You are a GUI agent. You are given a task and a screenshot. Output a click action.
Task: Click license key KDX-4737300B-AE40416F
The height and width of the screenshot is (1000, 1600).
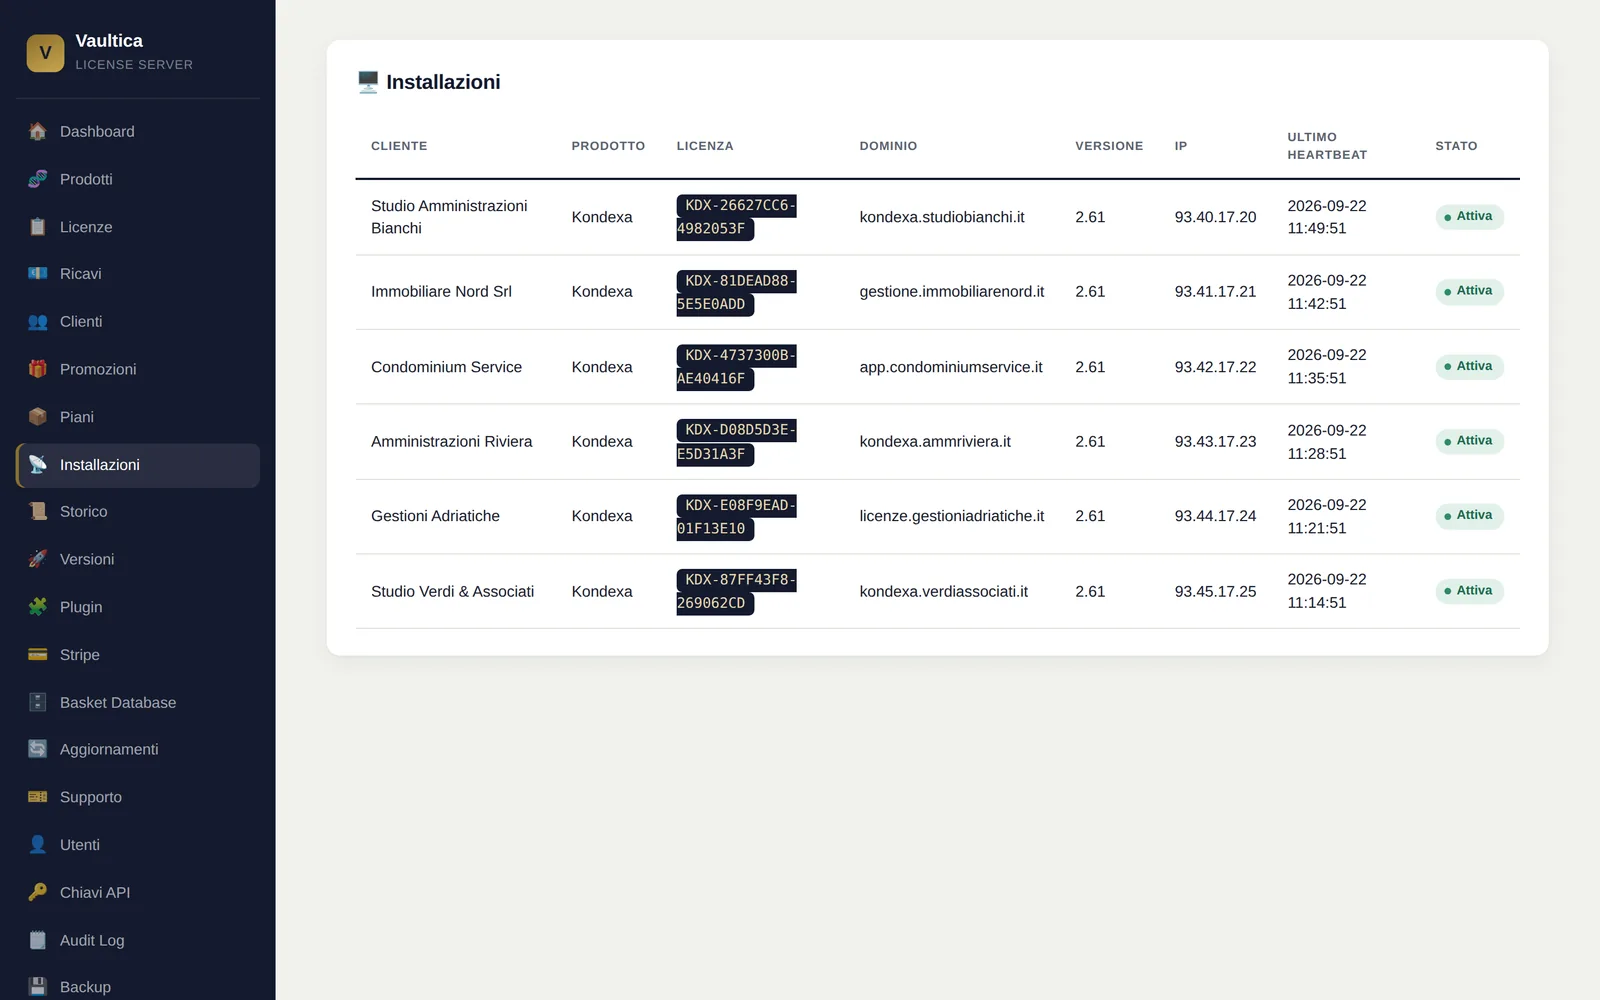(736, 367)
